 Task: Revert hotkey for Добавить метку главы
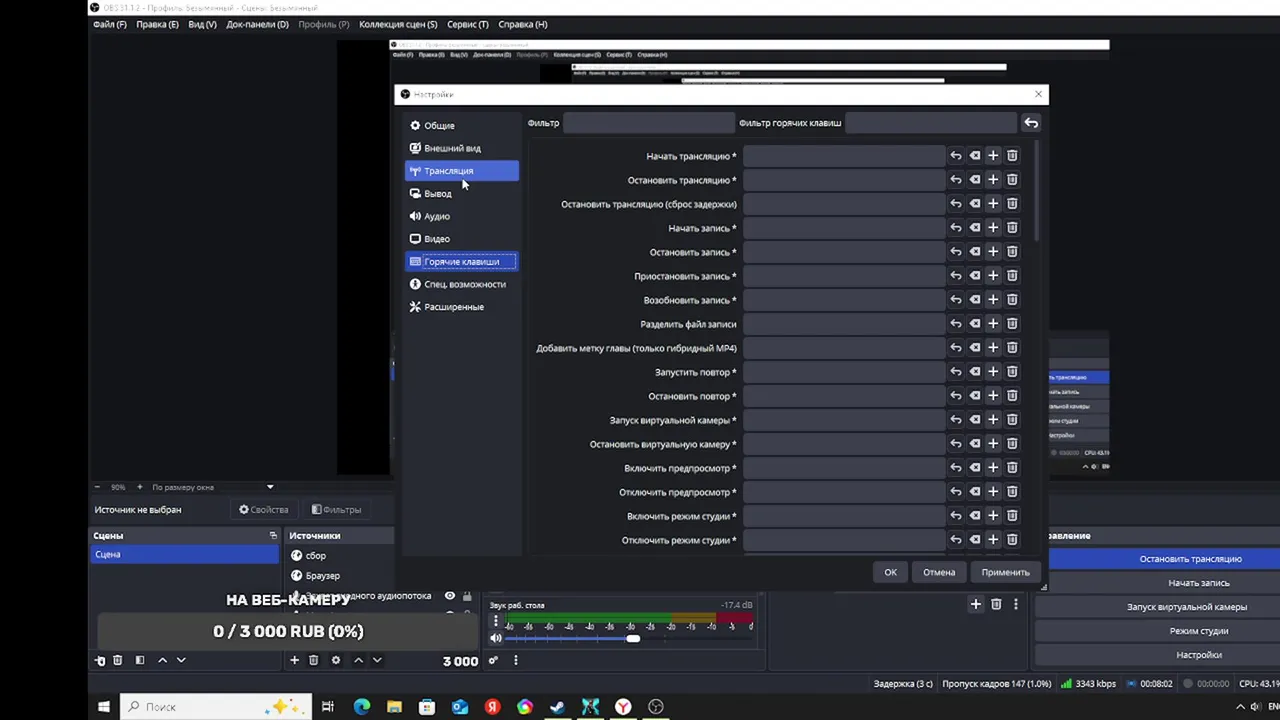click(x=956, y=348)
